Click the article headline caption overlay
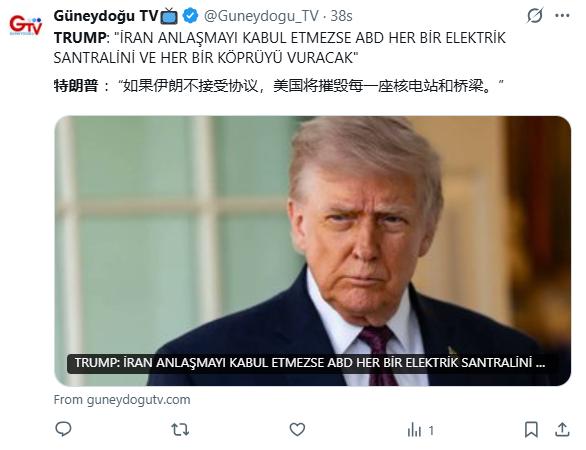The height and width of the screenshot is (450, 586). (310, 363)
